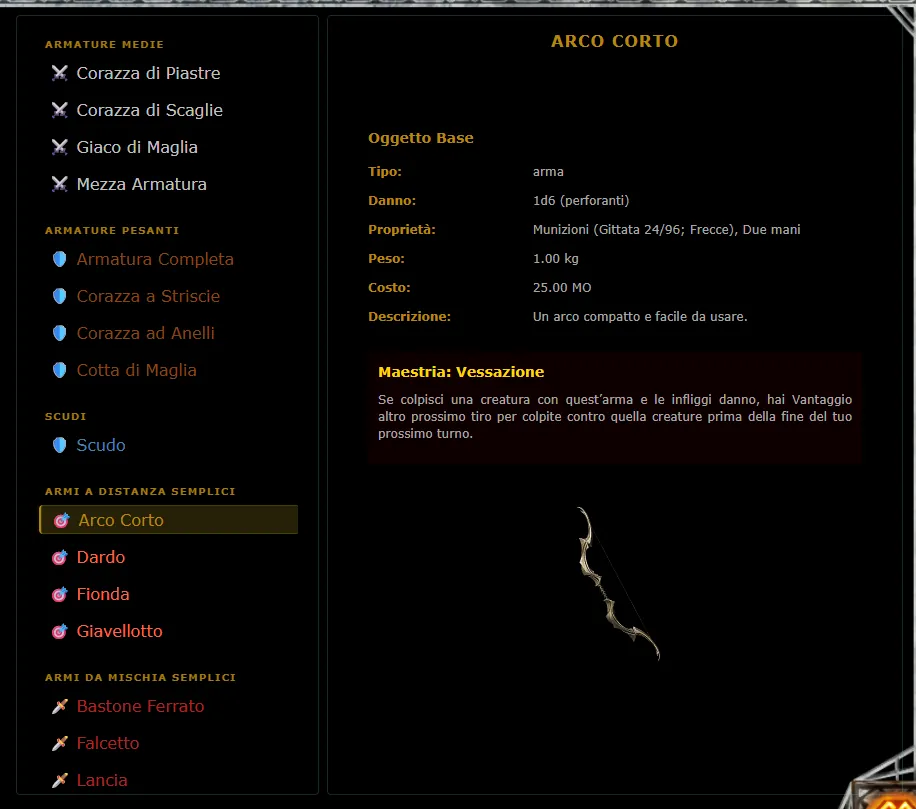Click the weight value 1.00 kg

tap(556, 259)
